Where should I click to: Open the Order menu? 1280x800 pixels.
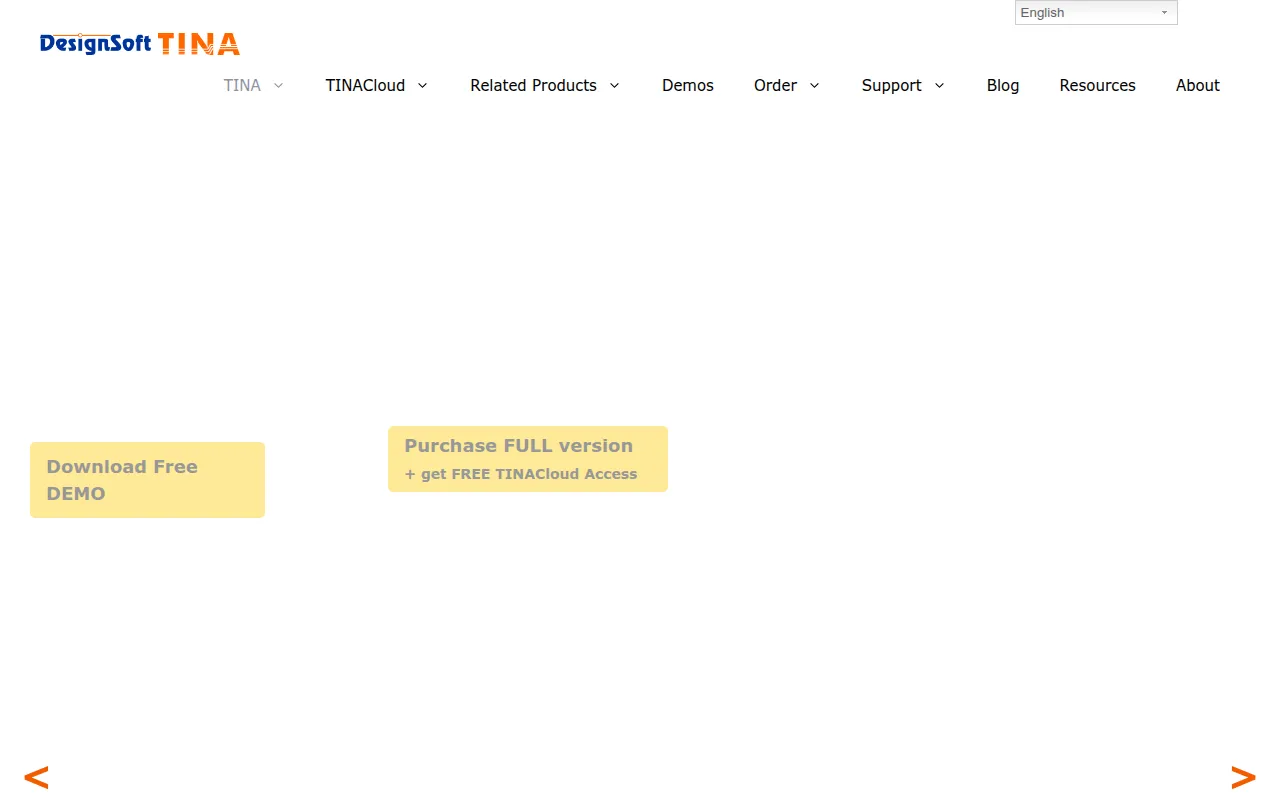775,86
